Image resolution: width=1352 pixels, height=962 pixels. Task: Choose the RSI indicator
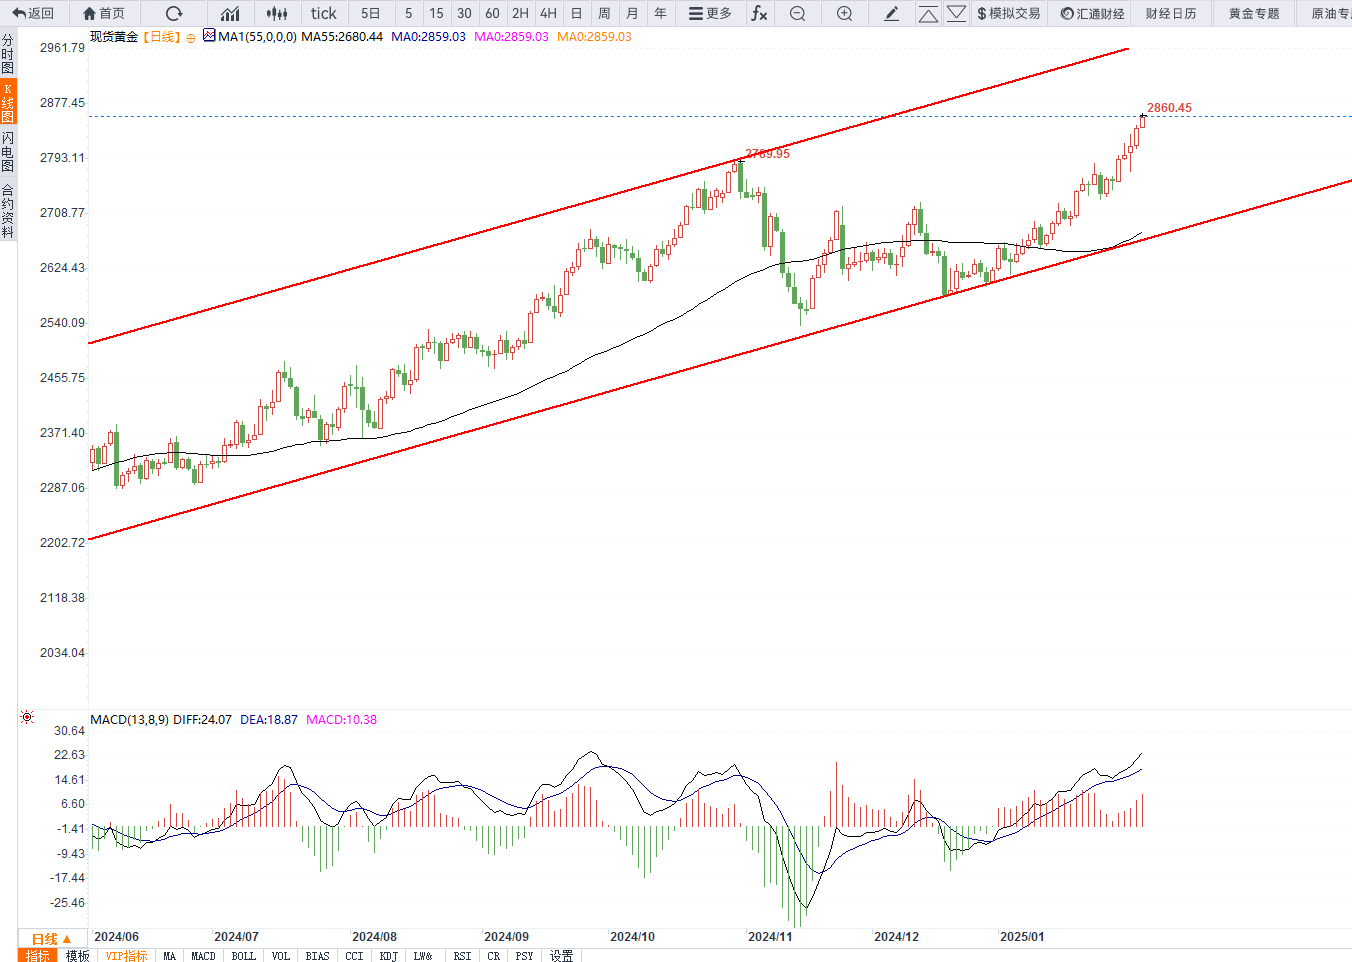(462, 956)
